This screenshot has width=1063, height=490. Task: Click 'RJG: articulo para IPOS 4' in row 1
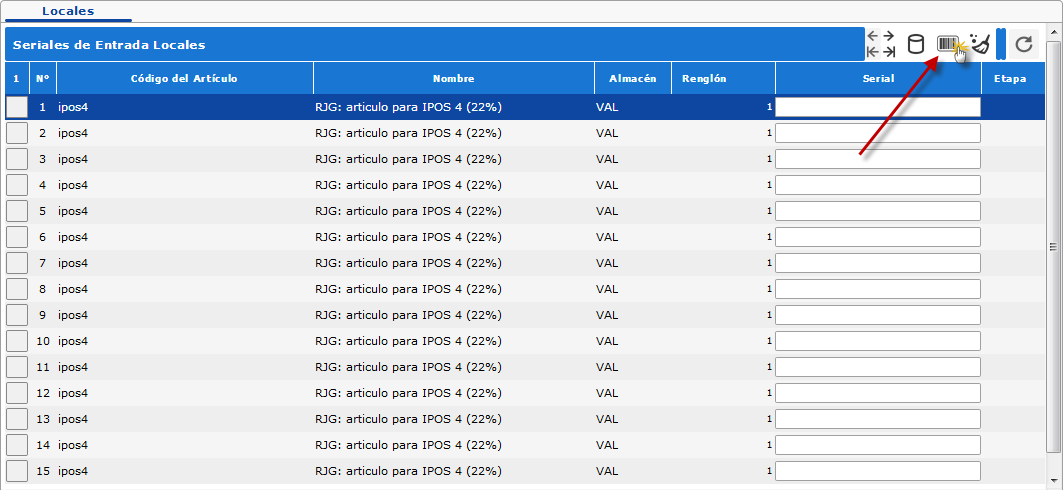point(389,107)
